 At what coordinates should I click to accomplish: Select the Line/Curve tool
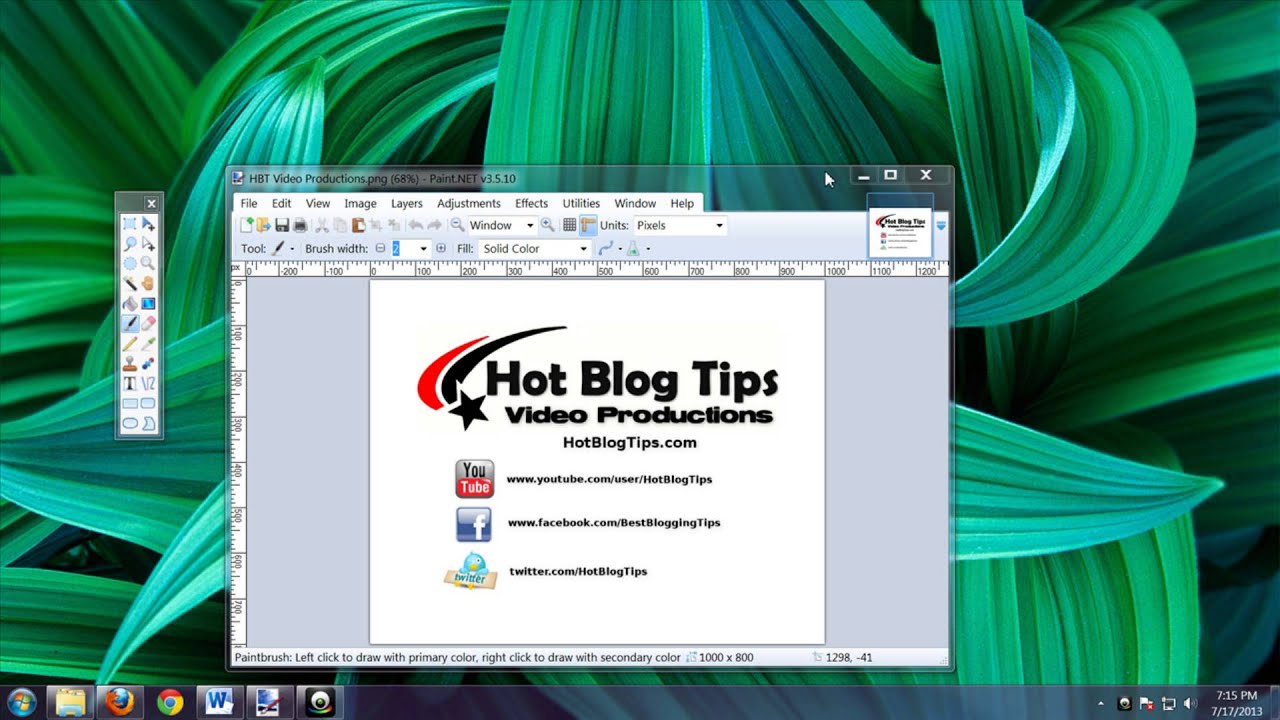[148, 384]
